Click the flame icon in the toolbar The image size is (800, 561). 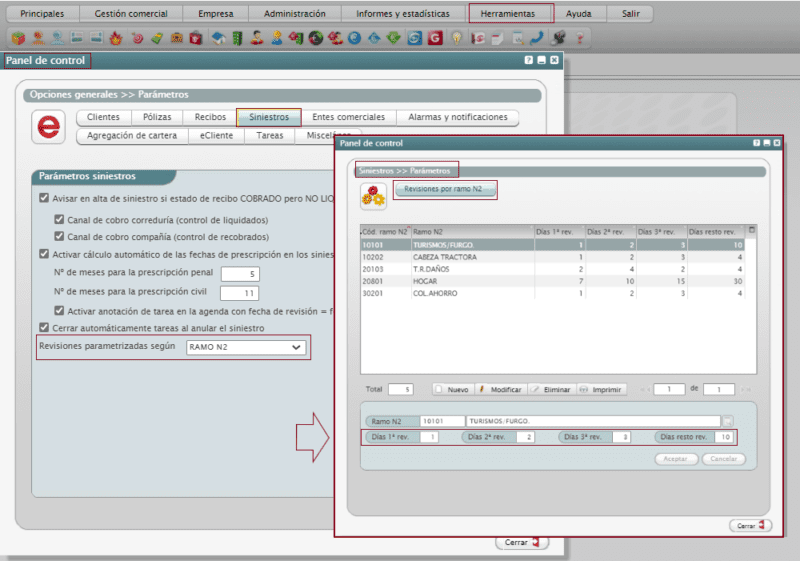pyautogui.click(x=116, y=38)
